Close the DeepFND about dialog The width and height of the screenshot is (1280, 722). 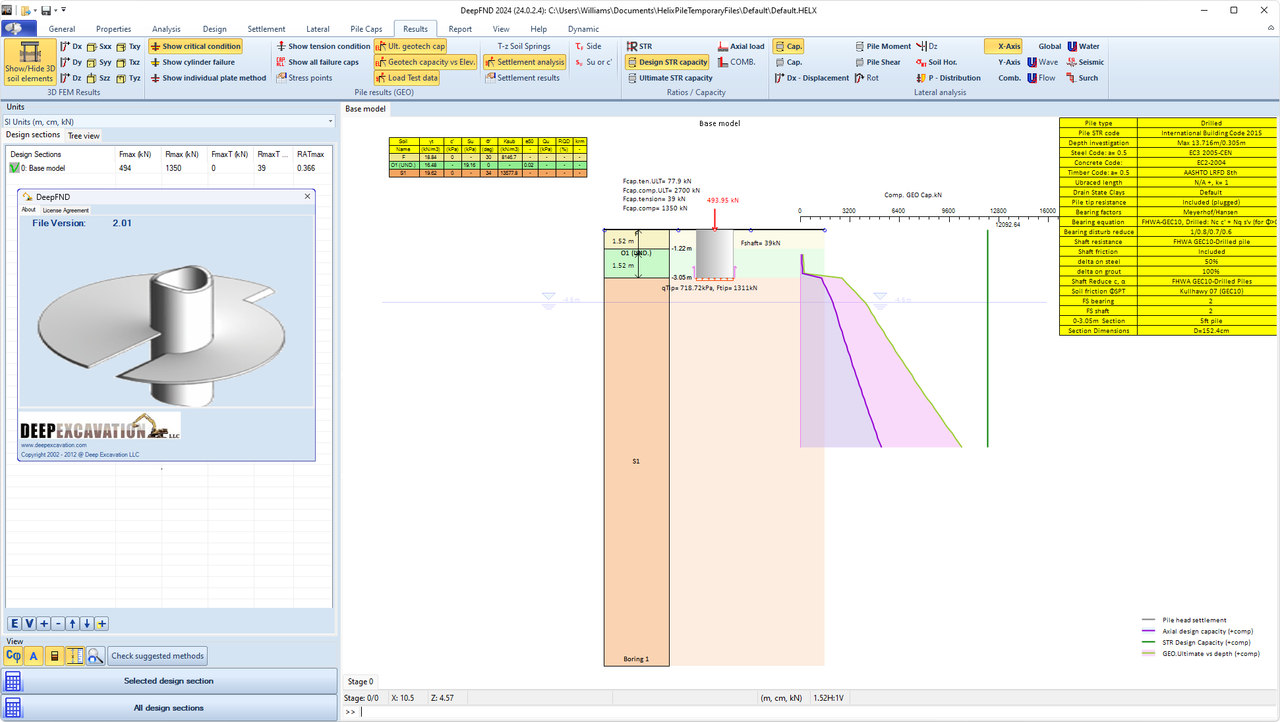[307, 197]
